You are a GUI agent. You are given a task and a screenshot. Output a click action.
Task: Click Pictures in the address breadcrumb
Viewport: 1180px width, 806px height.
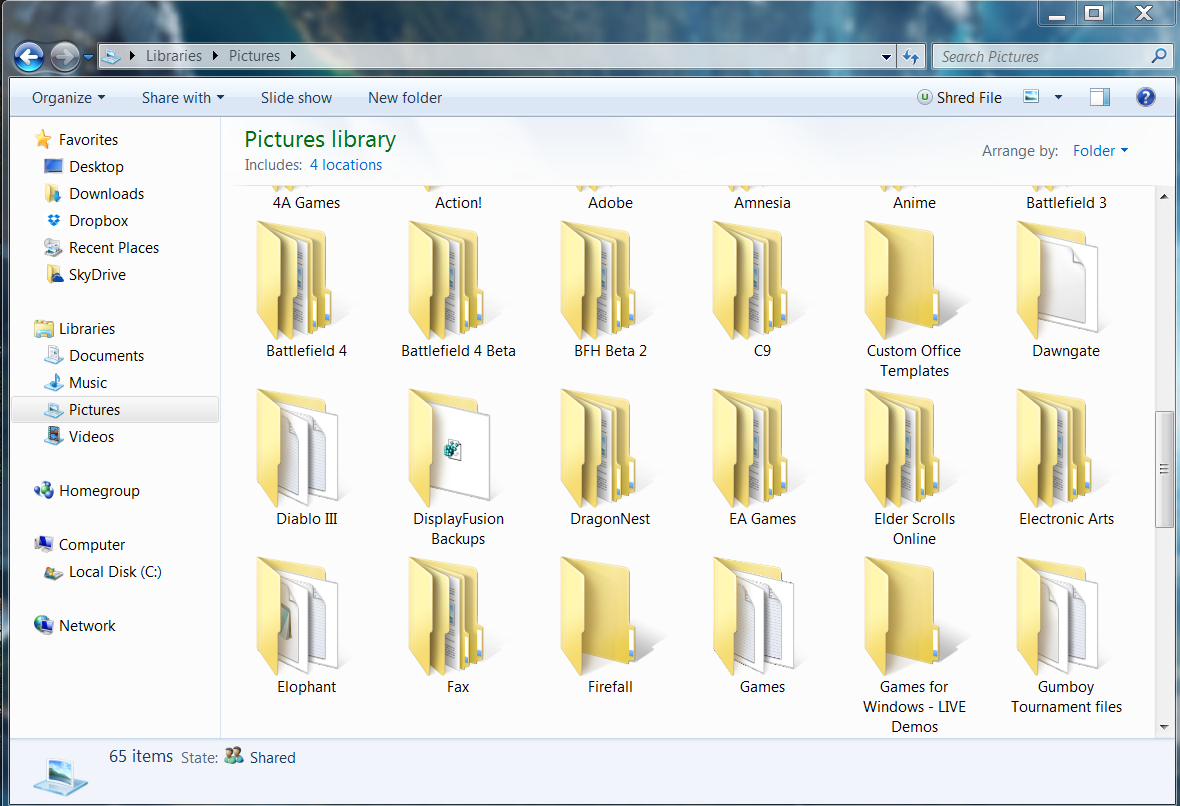254,56
